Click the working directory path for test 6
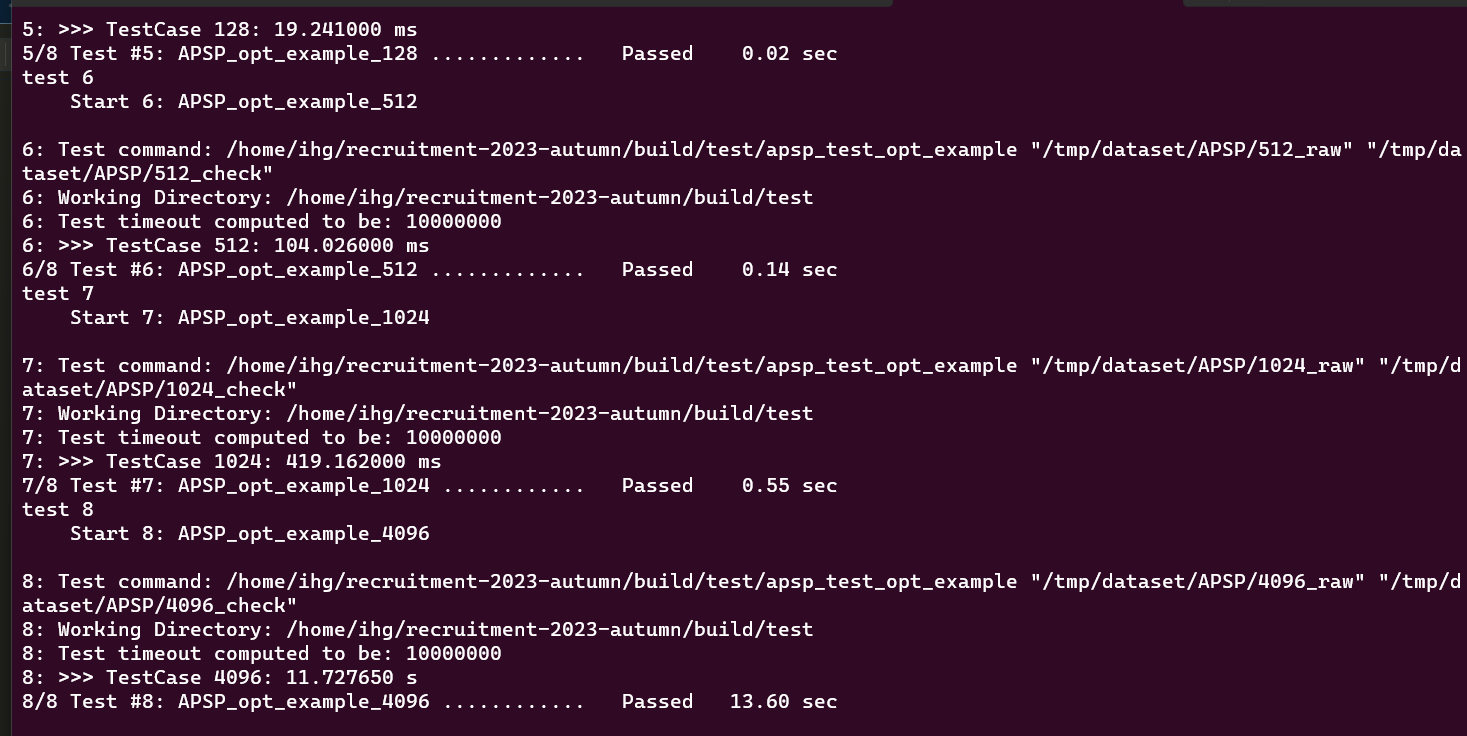This screenshot has height=736, width=1467. [x=549, y=197]
